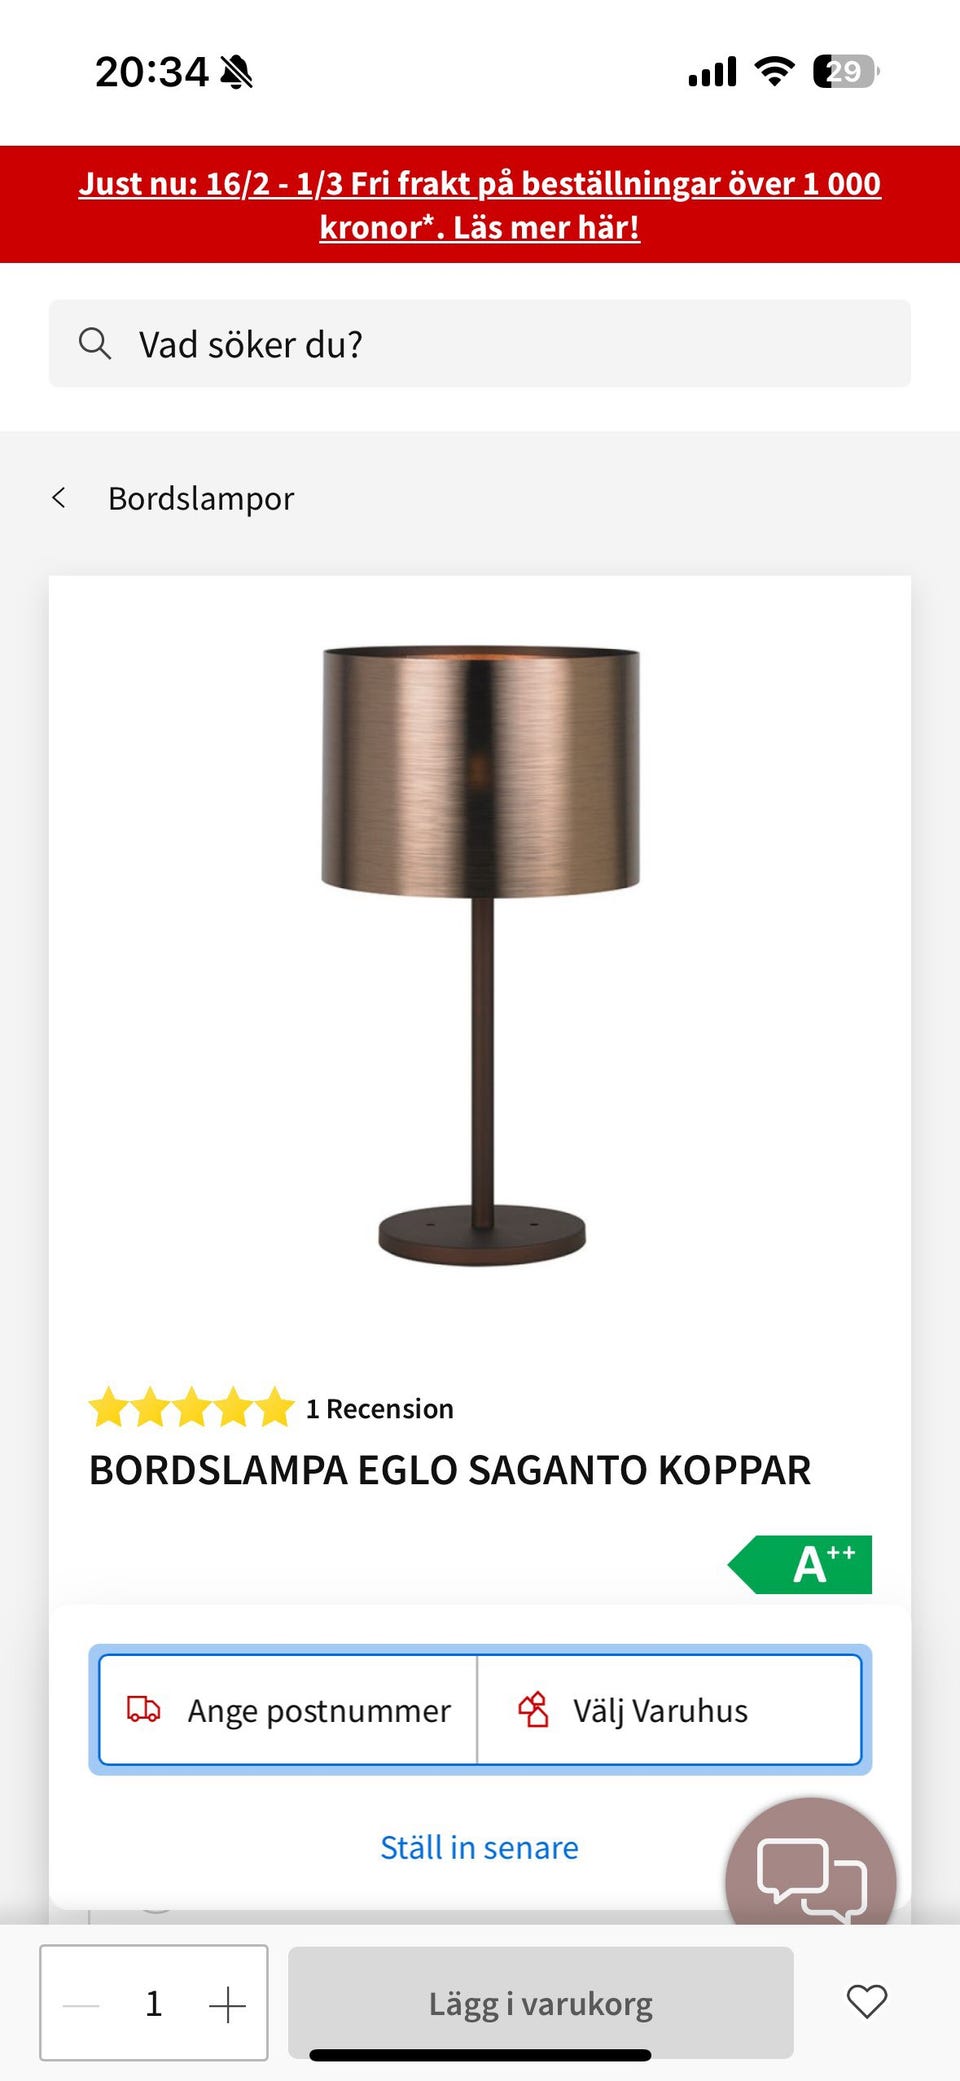Open the 1 Recension reviews link
Screen dimensions: 960x2081
380,1408
